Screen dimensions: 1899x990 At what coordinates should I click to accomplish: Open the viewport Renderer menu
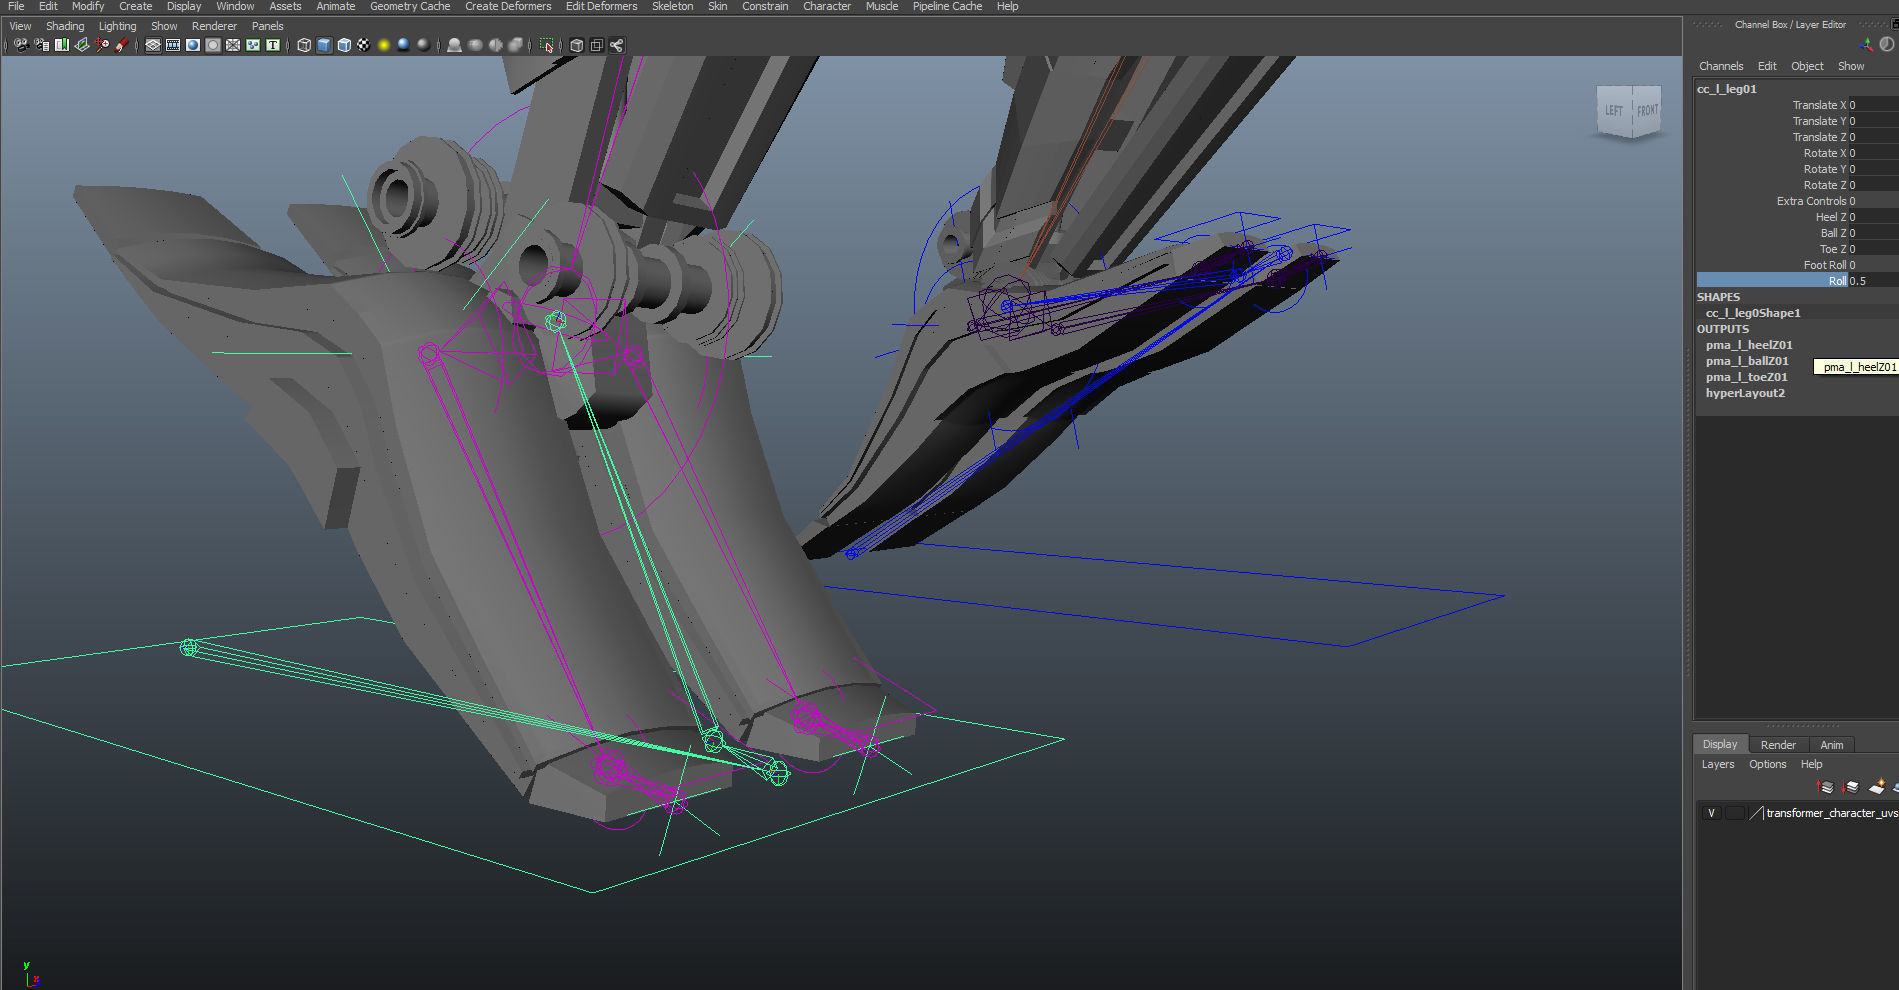pyautogui.click(x=214, y=26)
